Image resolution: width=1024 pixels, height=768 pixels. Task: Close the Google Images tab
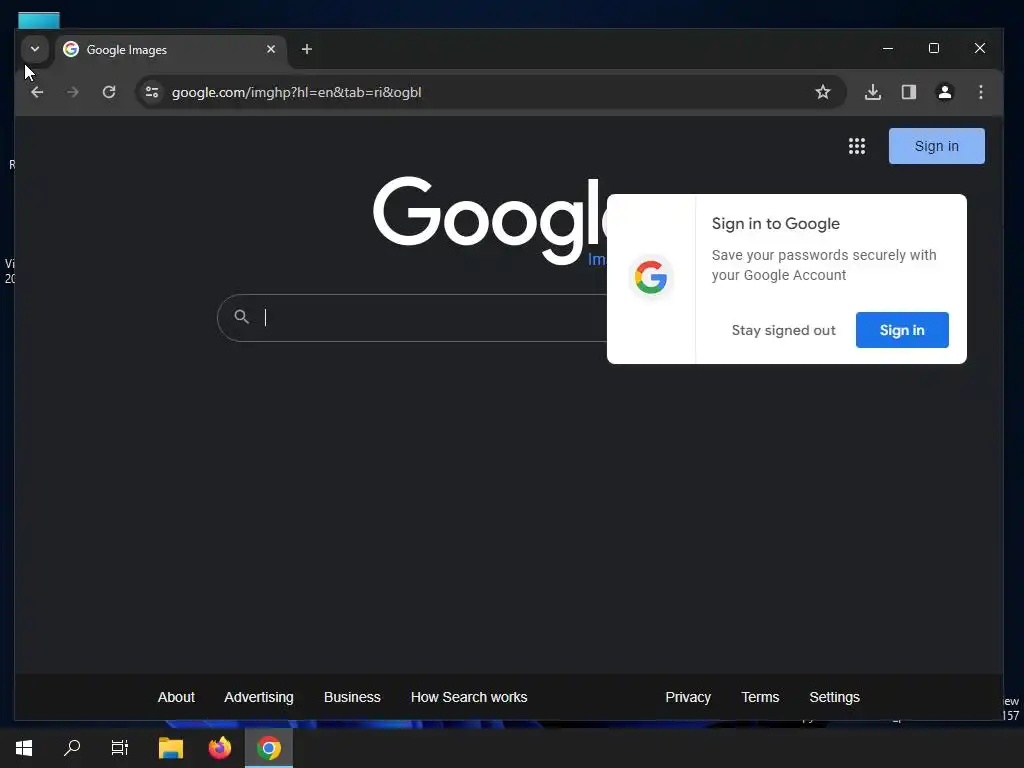[x=271, y=49]
